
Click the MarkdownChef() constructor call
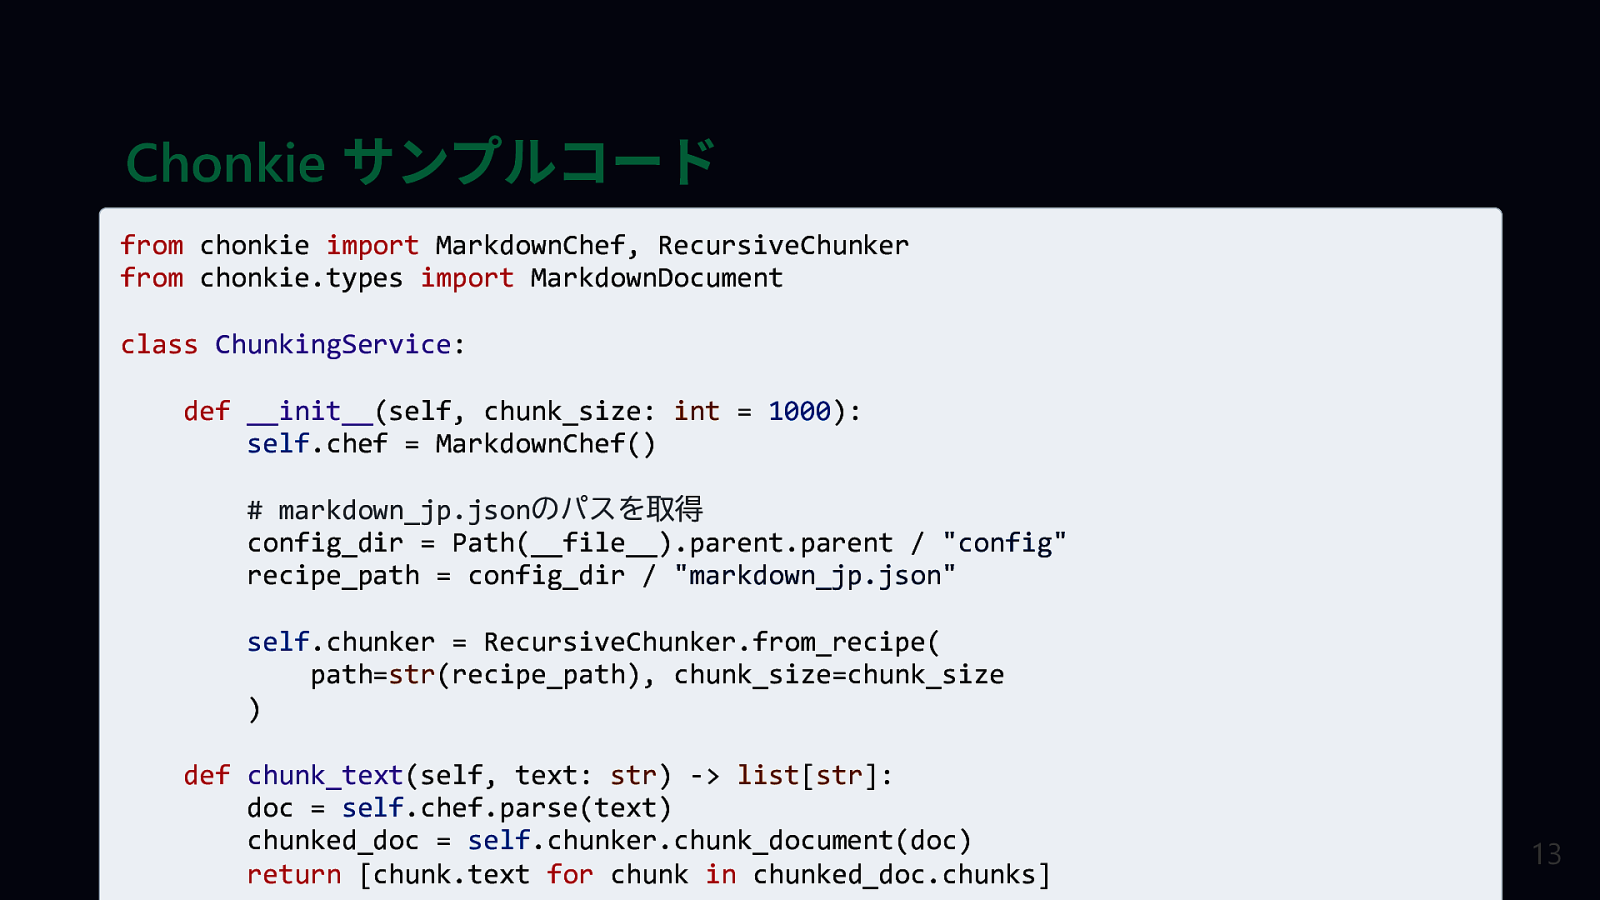[x=545, y=444]
